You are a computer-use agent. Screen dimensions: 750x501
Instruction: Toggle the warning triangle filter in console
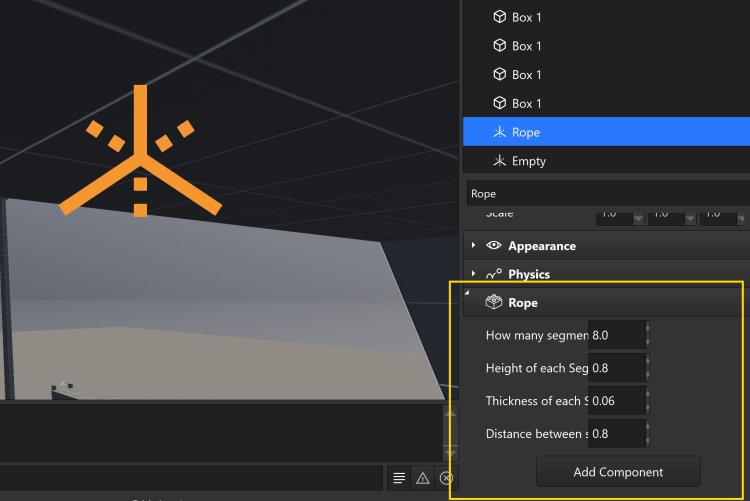[x=422, y=478]
